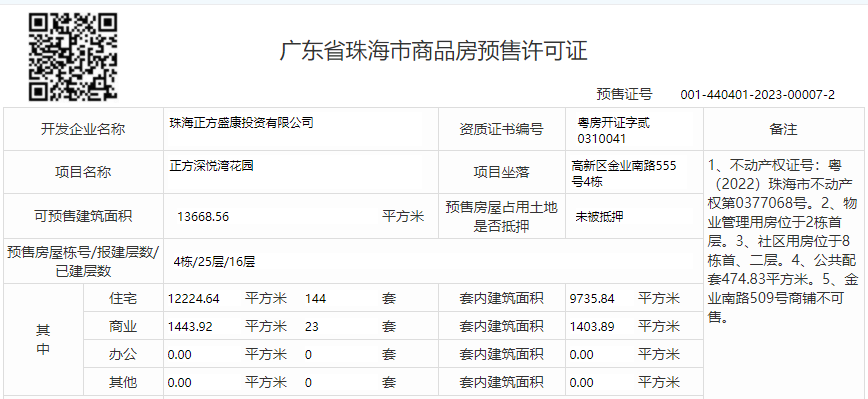This screenshot has width=868, height=399.
Task: Click the remarks text about 不动产权证号
Action: pos(783,241)
